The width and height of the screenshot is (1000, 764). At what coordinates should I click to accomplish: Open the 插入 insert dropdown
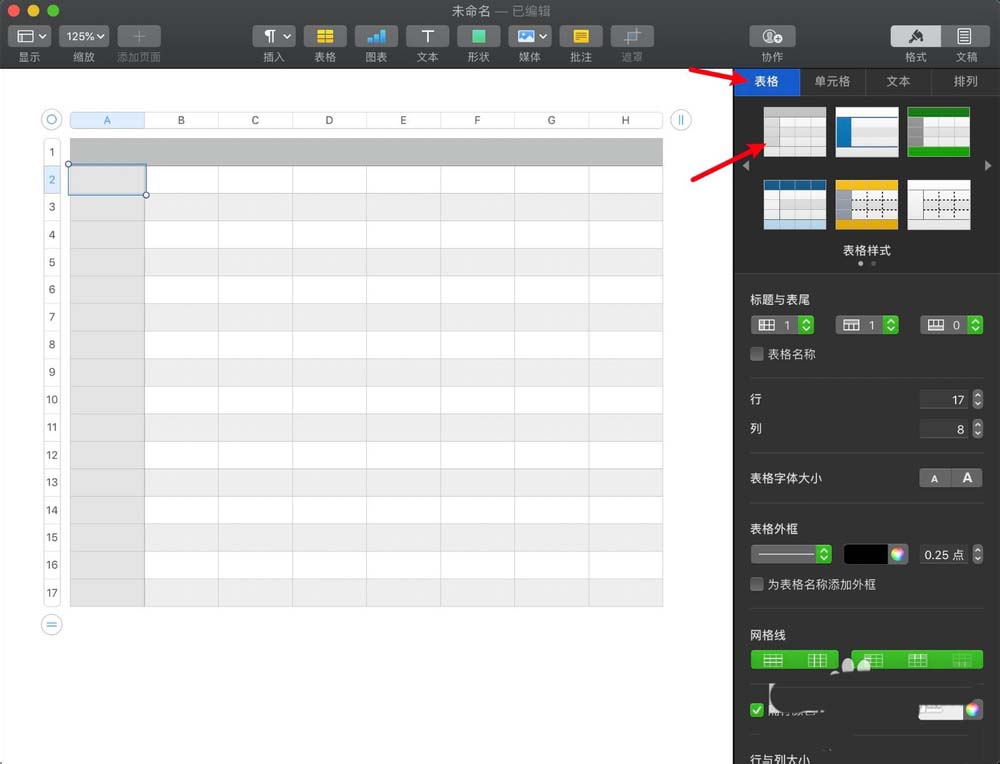[272, 36]
